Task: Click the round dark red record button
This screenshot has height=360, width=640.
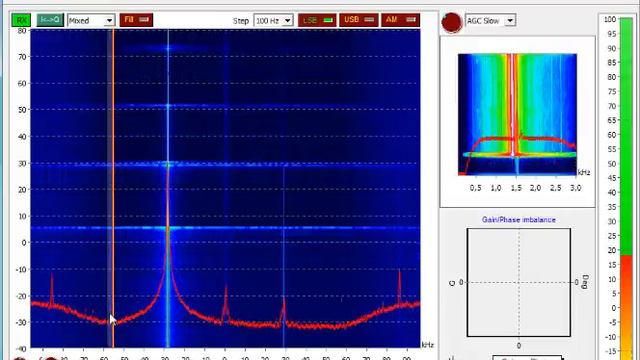Action: click(452, 22)
